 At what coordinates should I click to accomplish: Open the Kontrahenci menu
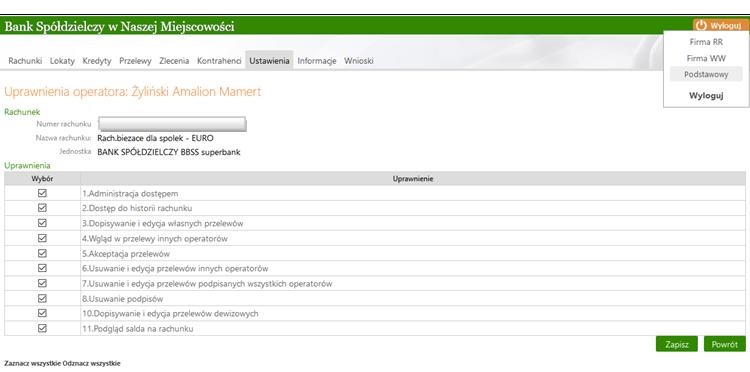pos(219,61)
